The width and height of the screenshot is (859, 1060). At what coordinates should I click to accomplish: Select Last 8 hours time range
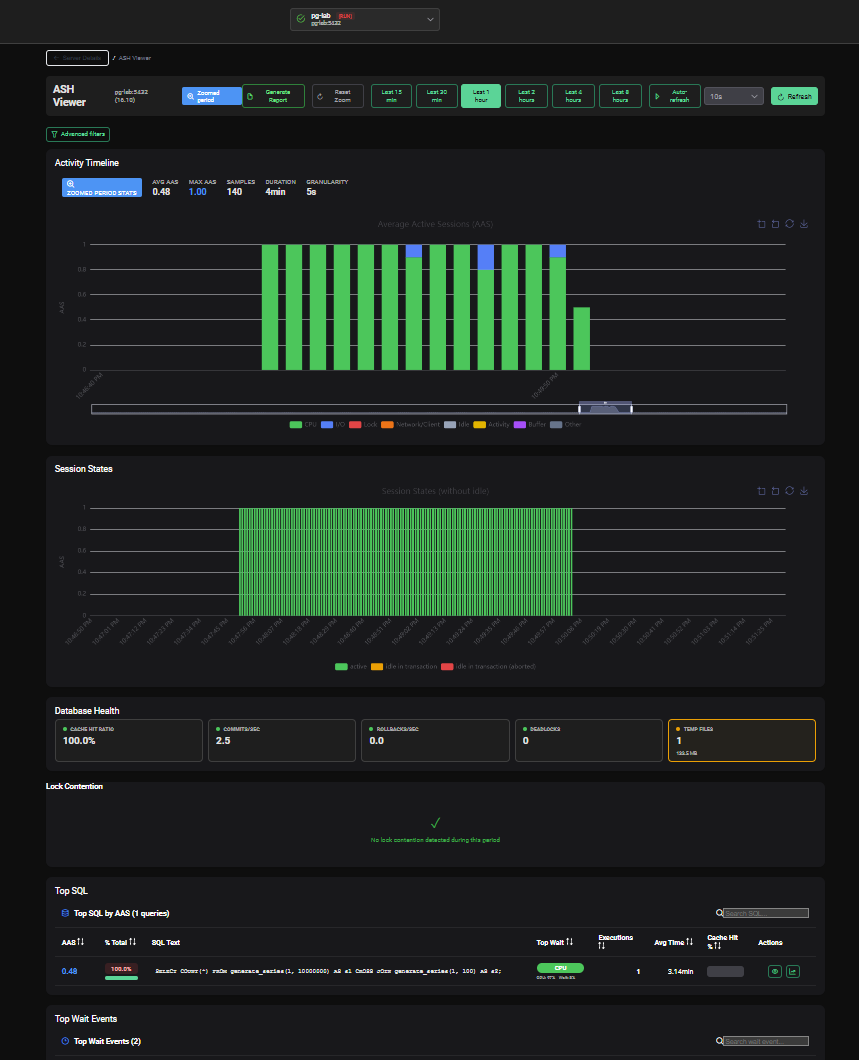point(620,96)
